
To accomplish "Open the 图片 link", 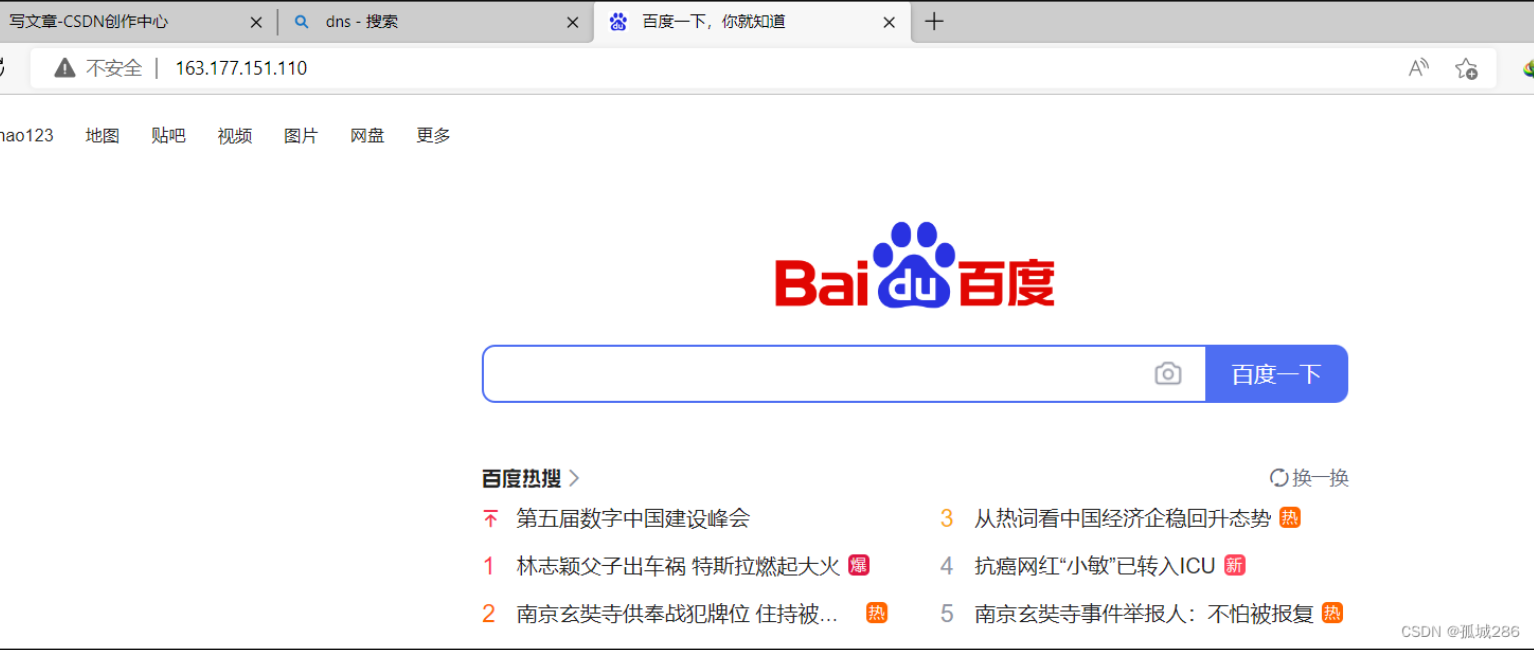I will [x=301, y=135].
